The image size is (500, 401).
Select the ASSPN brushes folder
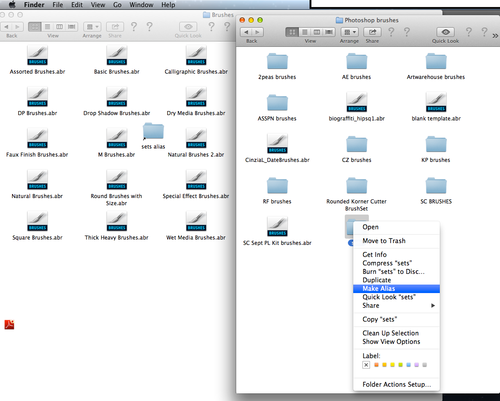tap(277, 103)
